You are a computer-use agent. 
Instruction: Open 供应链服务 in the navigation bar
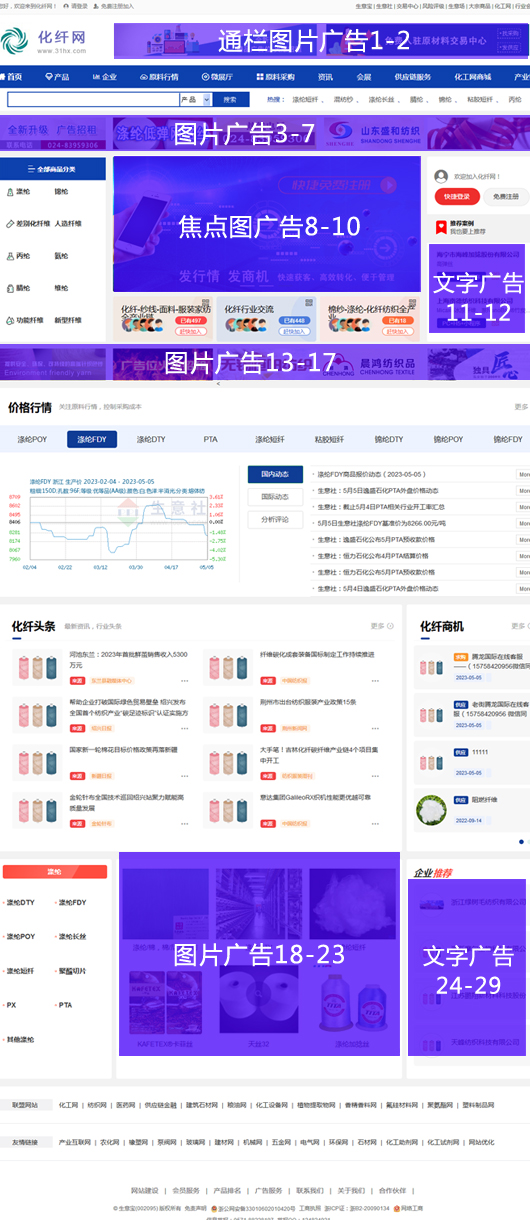pos(412,77)
